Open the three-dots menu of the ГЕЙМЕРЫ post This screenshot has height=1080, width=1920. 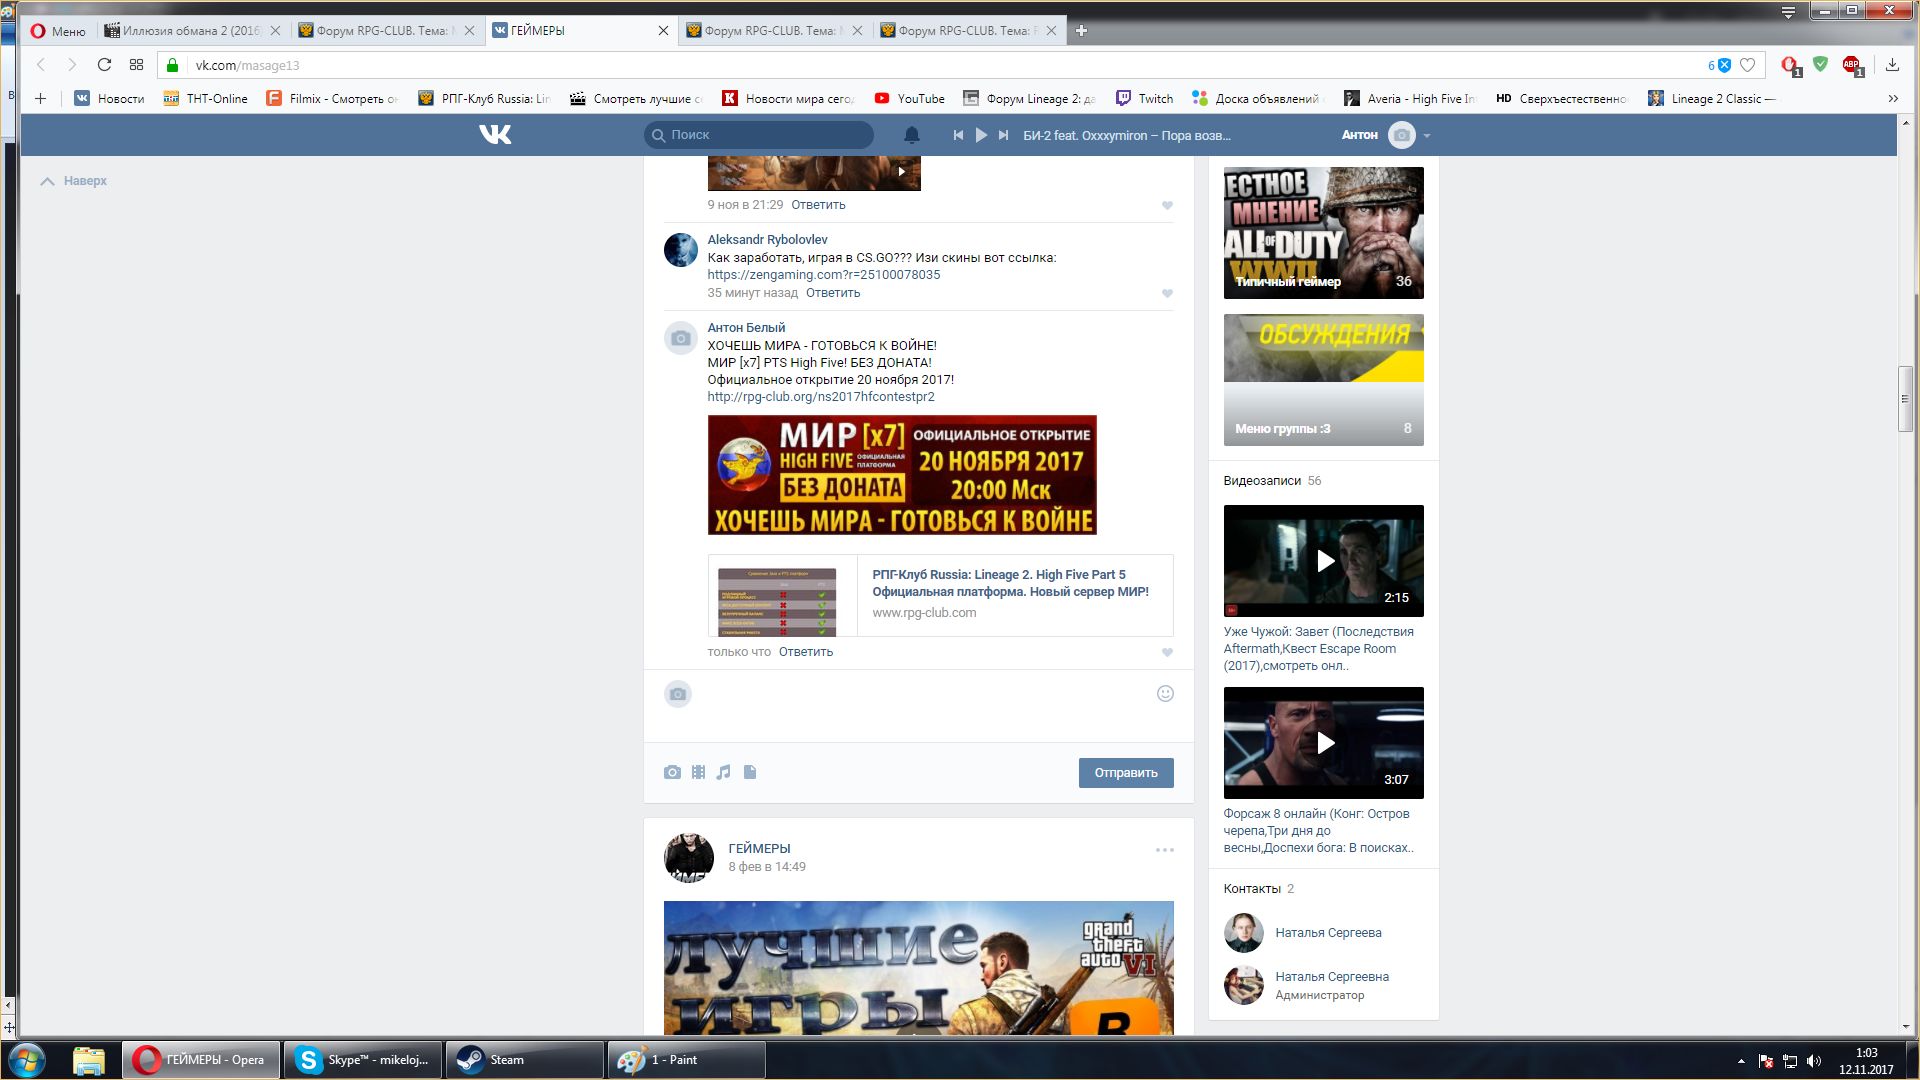point(1164,850)
